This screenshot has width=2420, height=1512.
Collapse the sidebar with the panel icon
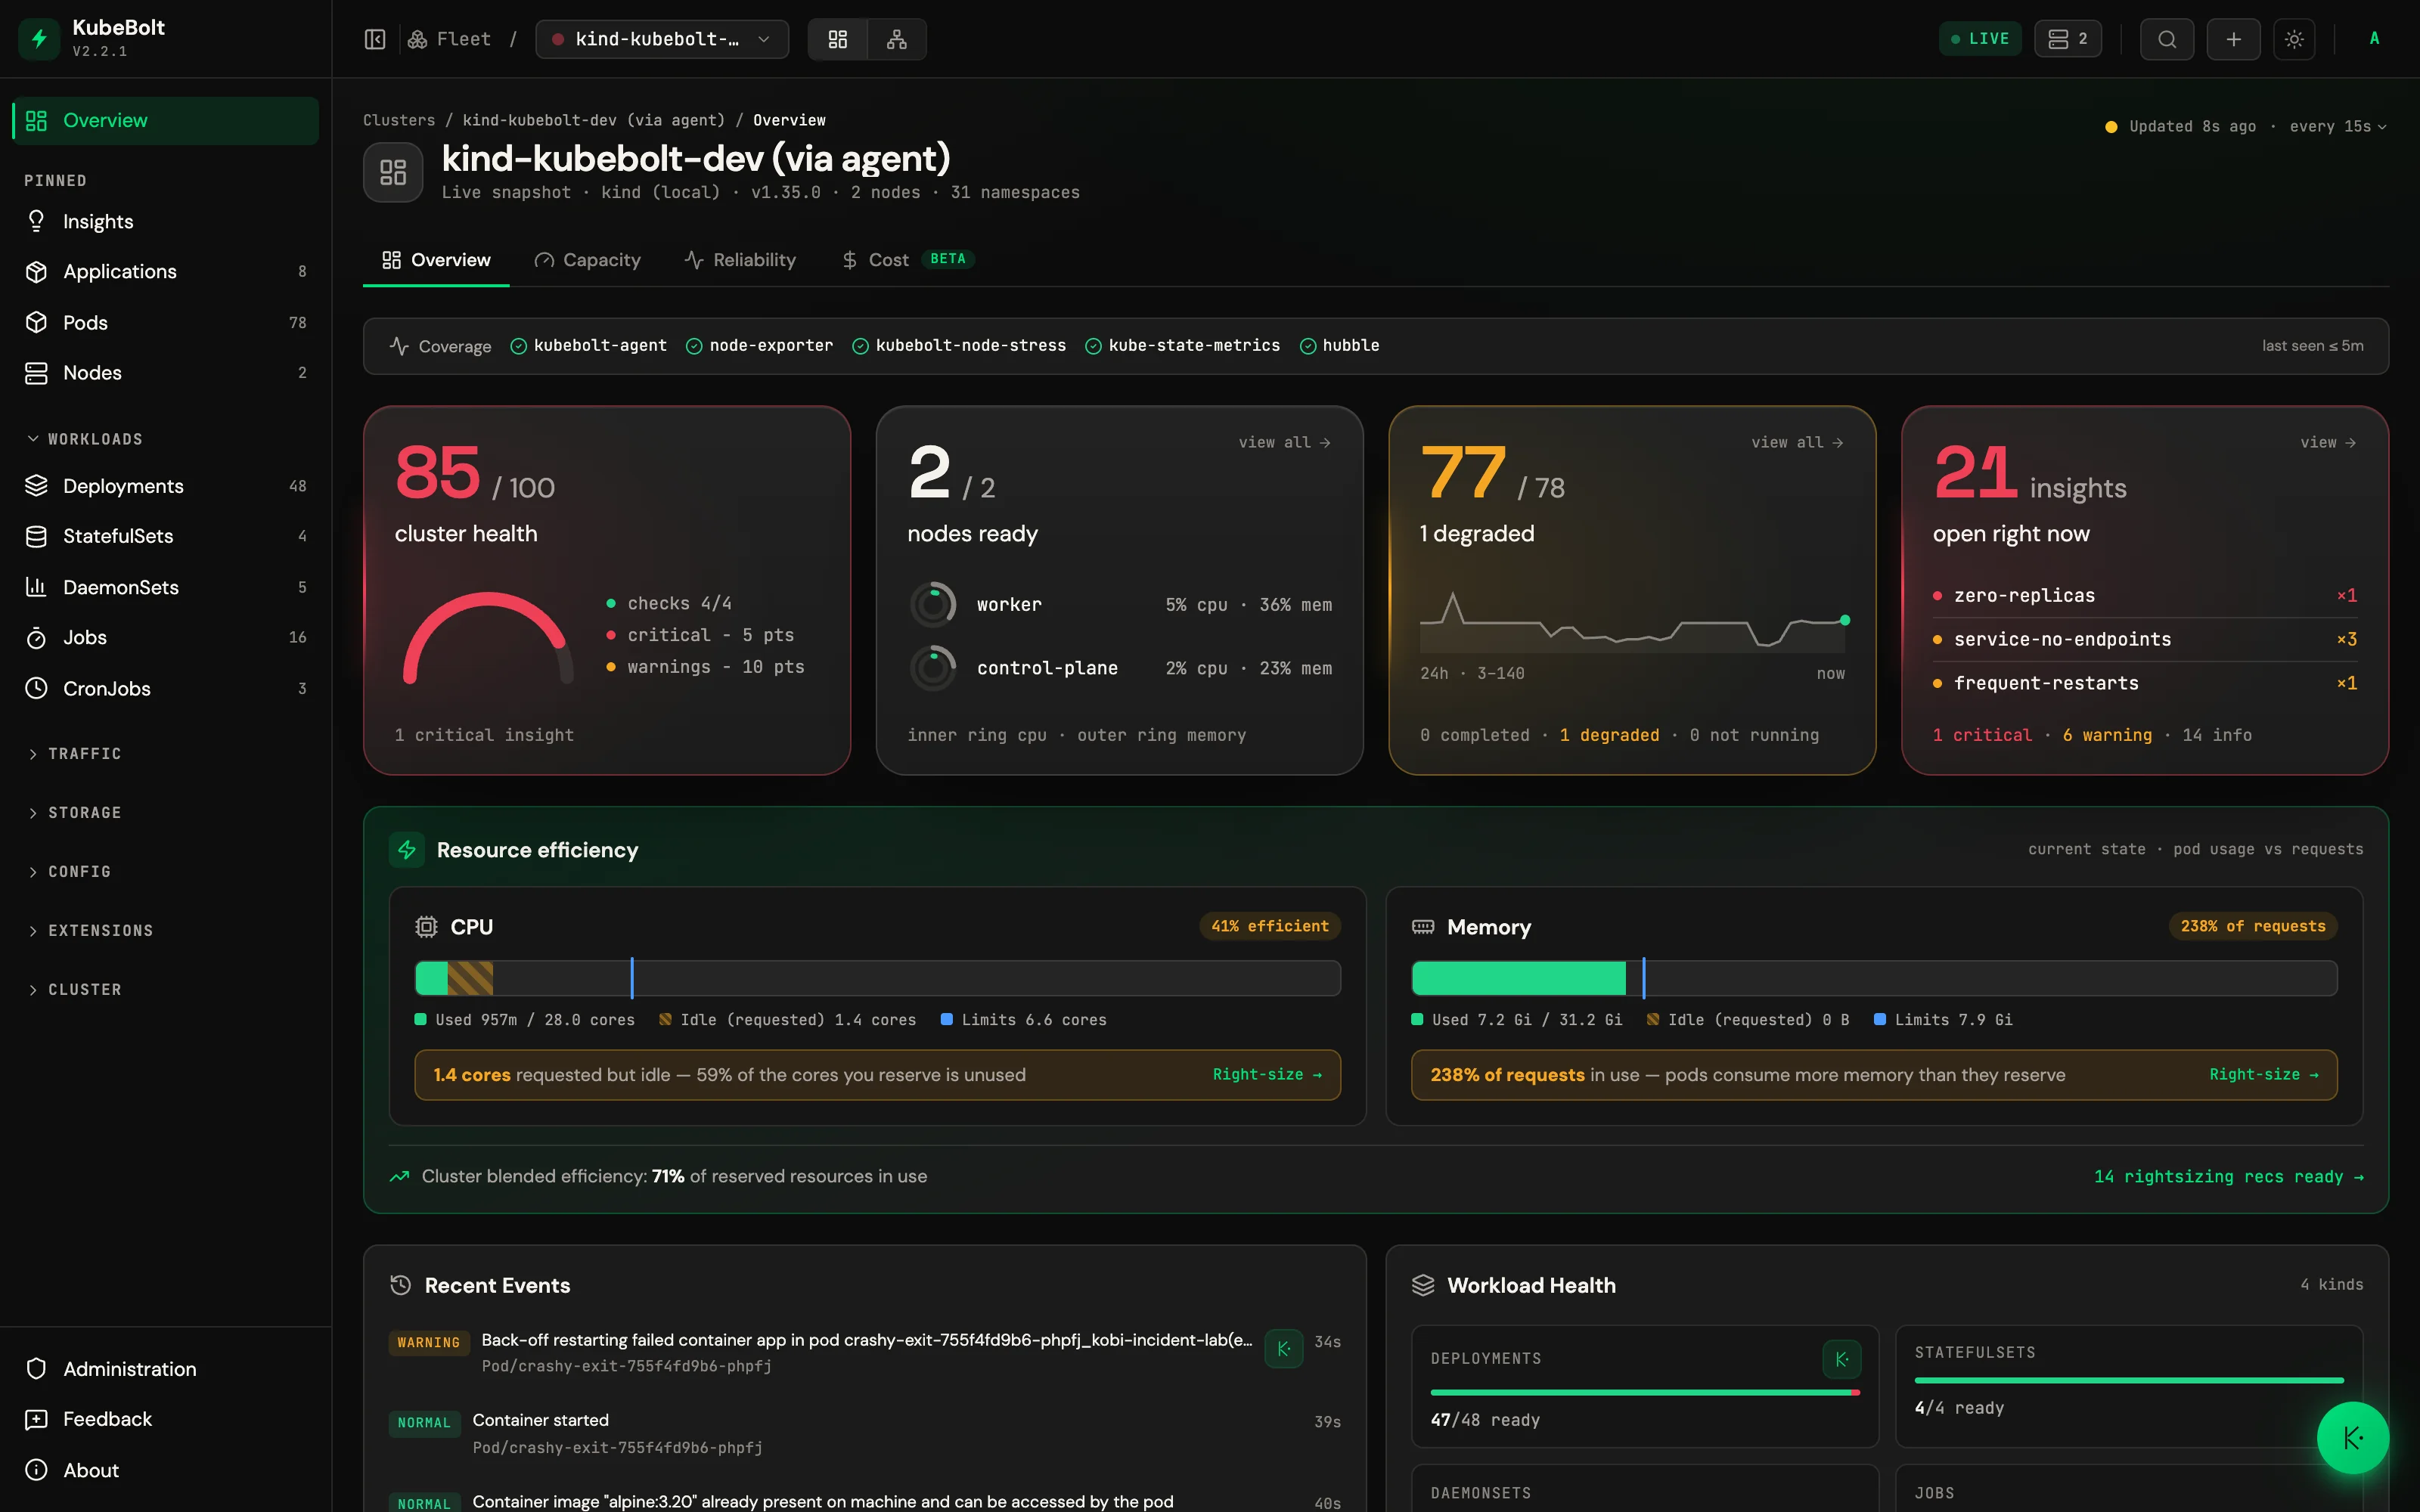point(375,39)
